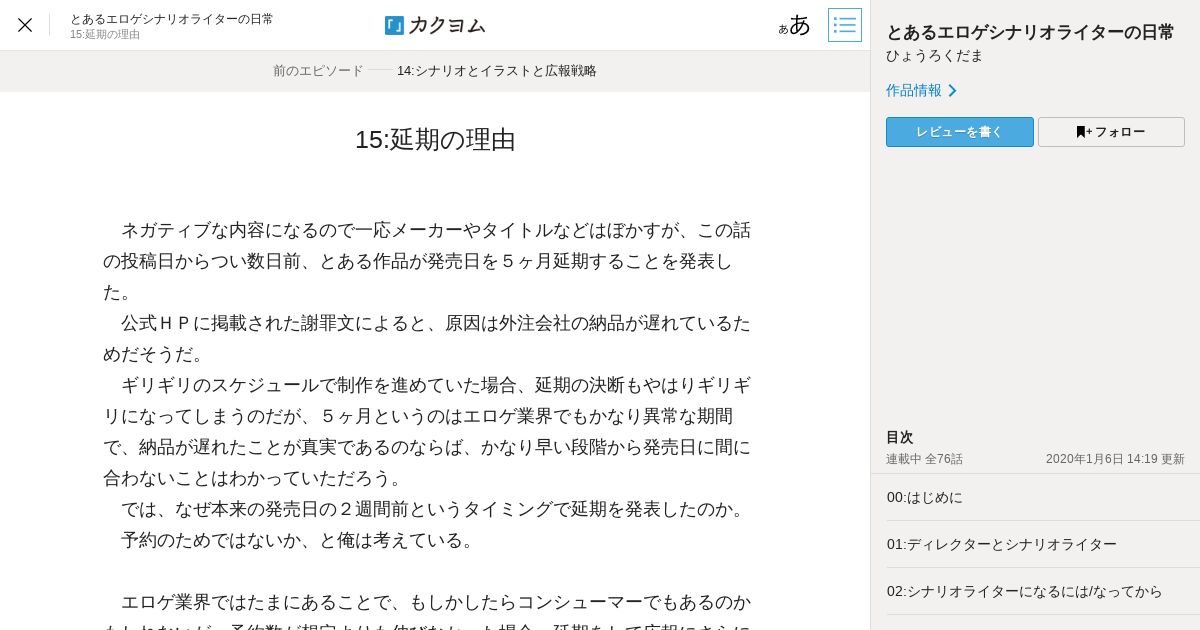Click the 前のエピソード label
The image size is (1200, 630).
318,71
